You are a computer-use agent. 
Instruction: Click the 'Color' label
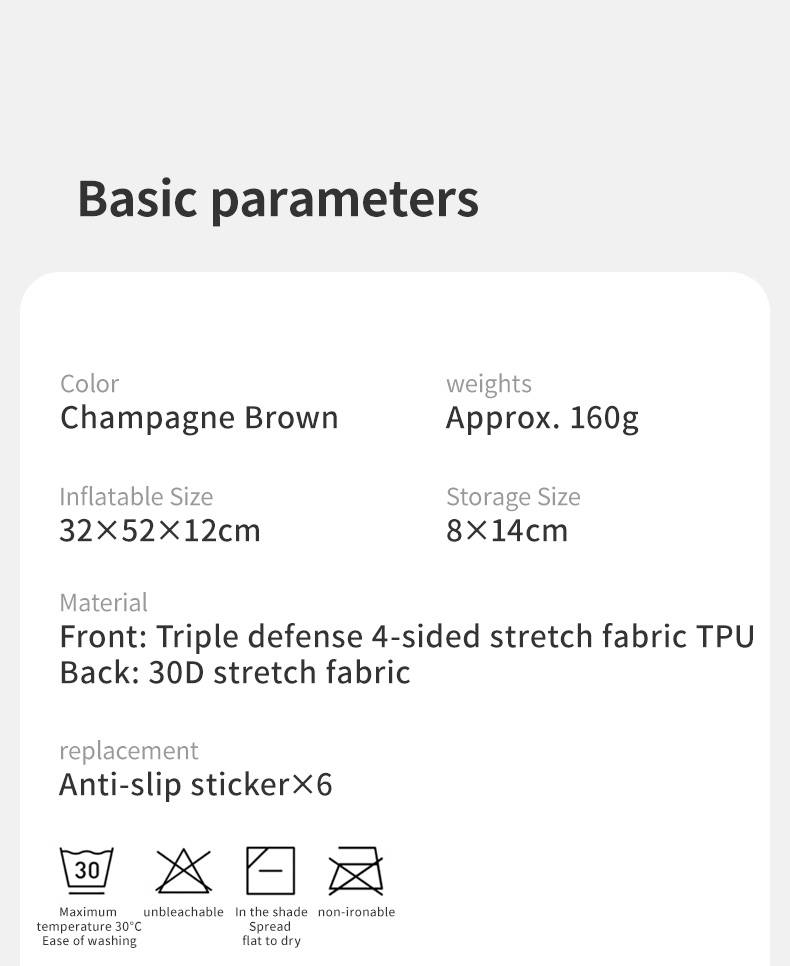click(89, 384)
